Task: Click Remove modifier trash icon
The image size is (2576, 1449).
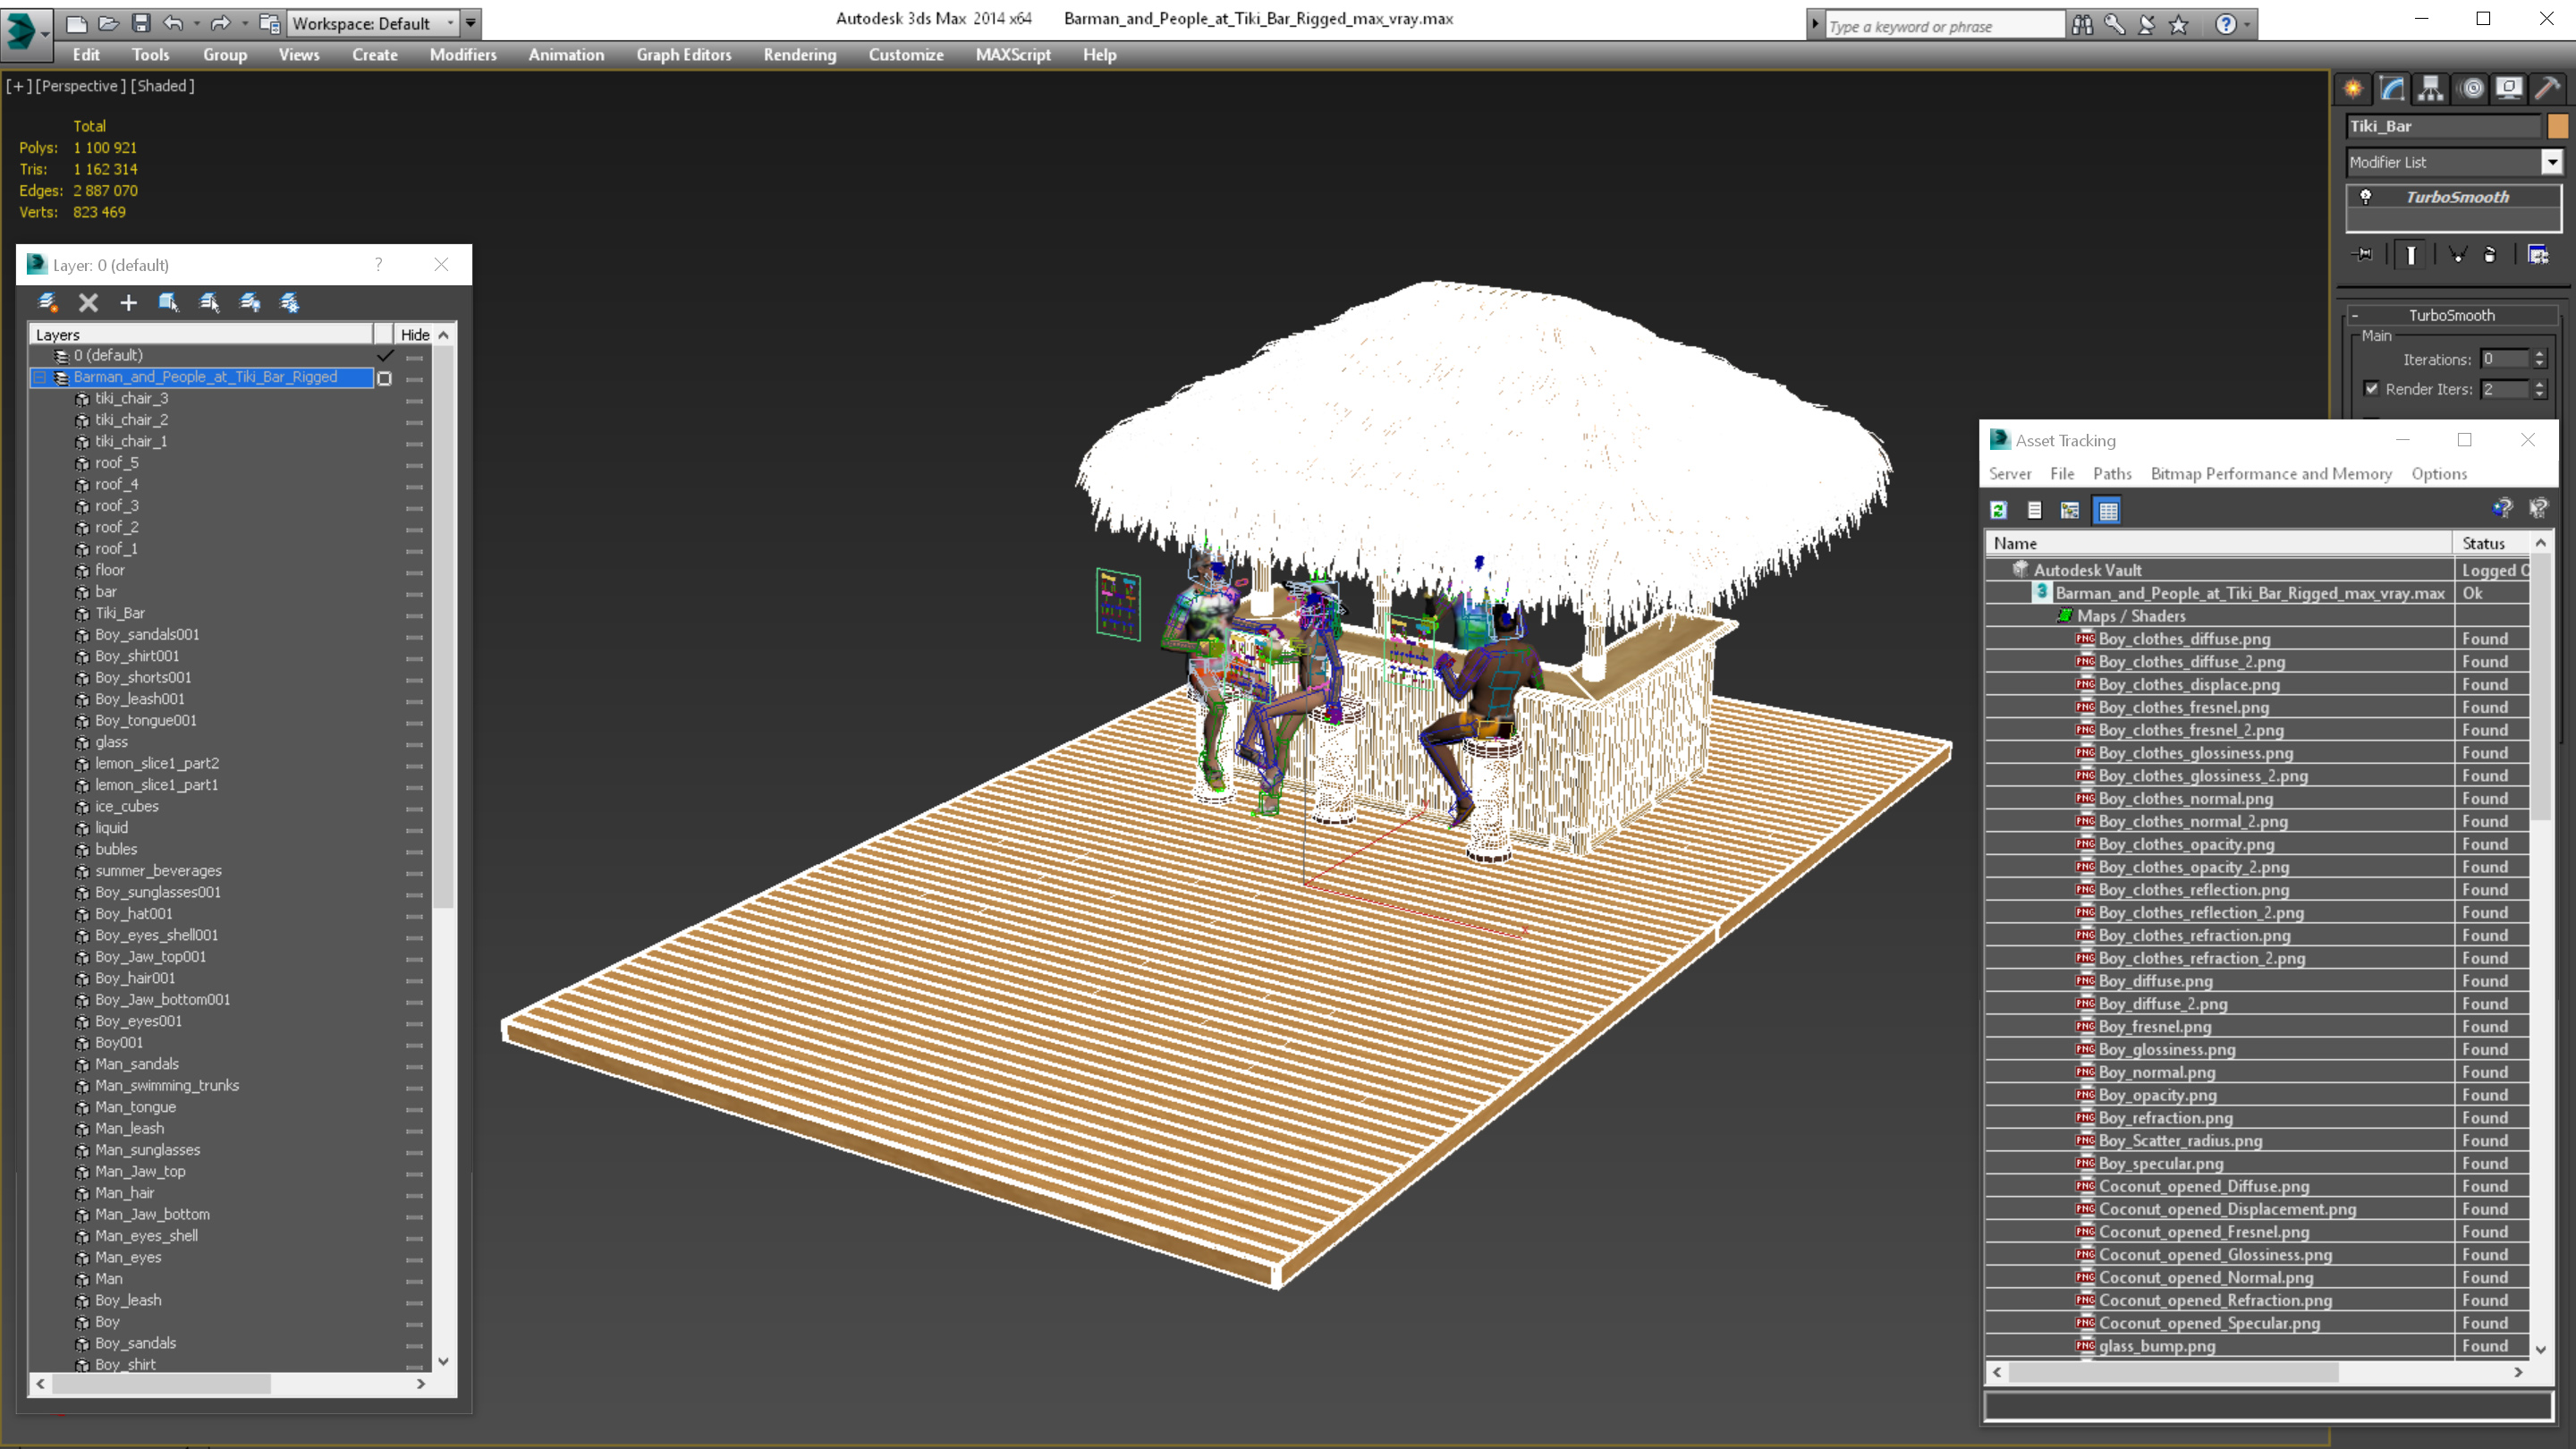Action: pos(2490,255)
